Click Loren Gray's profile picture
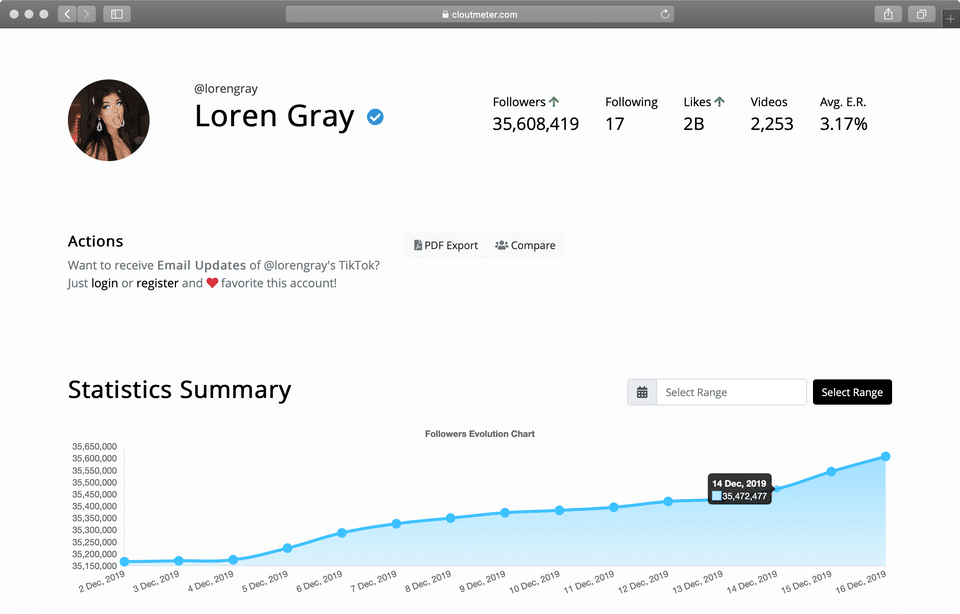Viewport: 960px width, 614px height. pos(108,120)
